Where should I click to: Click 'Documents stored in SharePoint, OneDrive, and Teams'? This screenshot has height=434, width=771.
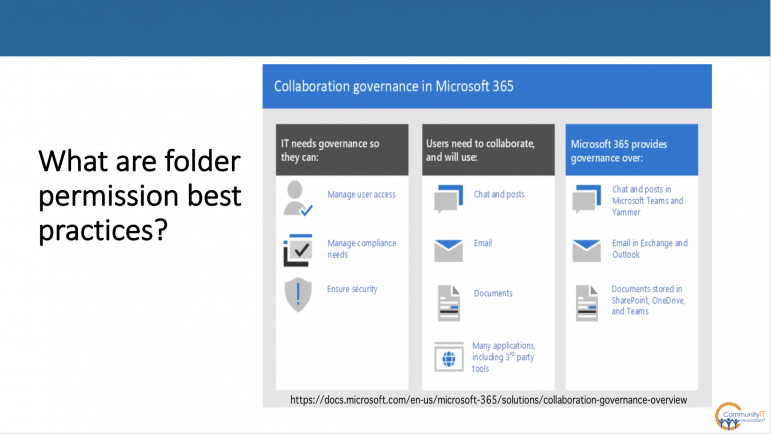[x=648, y=300]
